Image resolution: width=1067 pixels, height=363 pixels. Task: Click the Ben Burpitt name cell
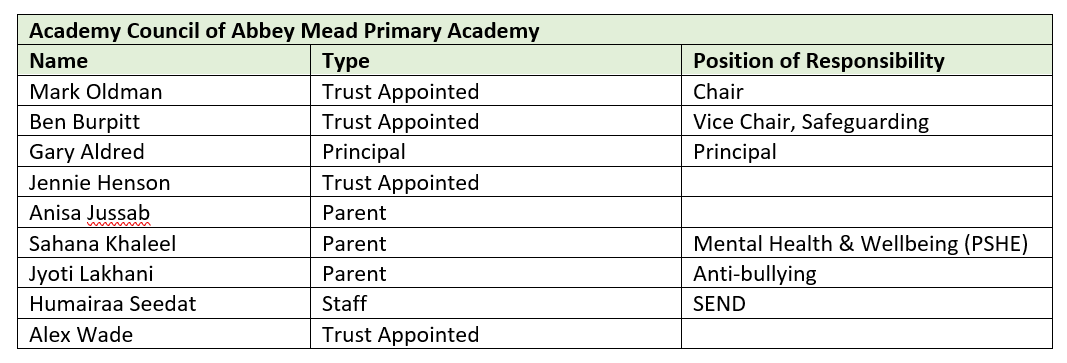(164, 121)
